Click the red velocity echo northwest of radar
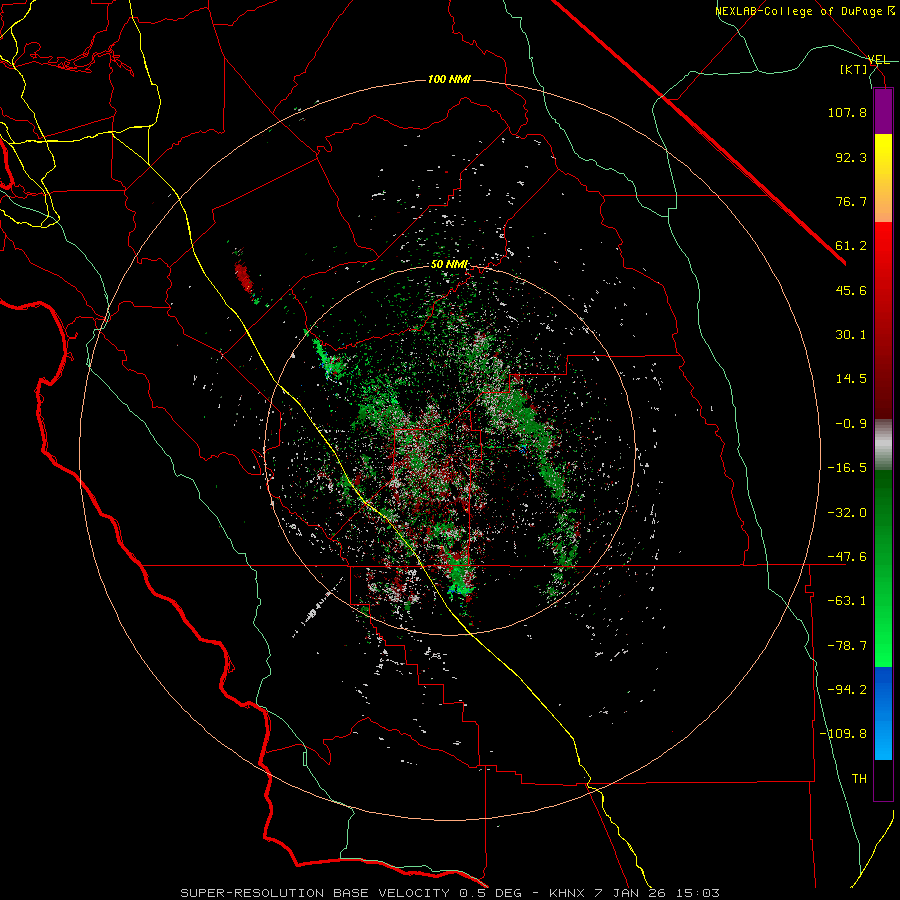 (243, 276)
